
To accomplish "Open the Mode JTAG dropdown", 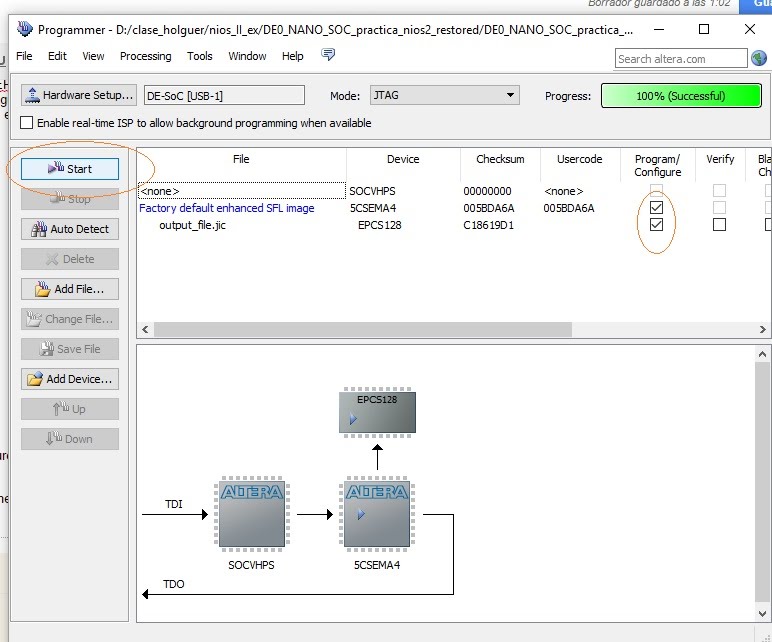I will 444,95.
